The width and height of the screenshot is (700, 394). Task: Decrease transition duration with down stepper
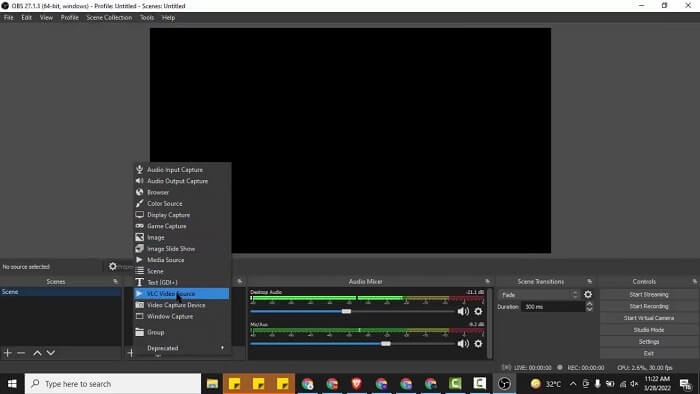point(589,309)
